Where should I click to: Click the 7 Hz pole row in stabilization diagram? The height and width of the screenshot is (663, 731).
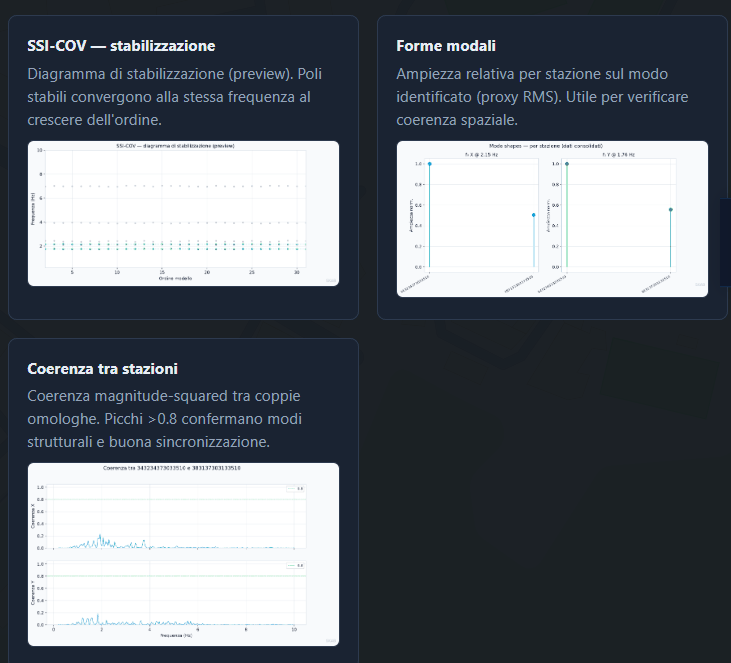pyautogui.click(x=175, y=186)
